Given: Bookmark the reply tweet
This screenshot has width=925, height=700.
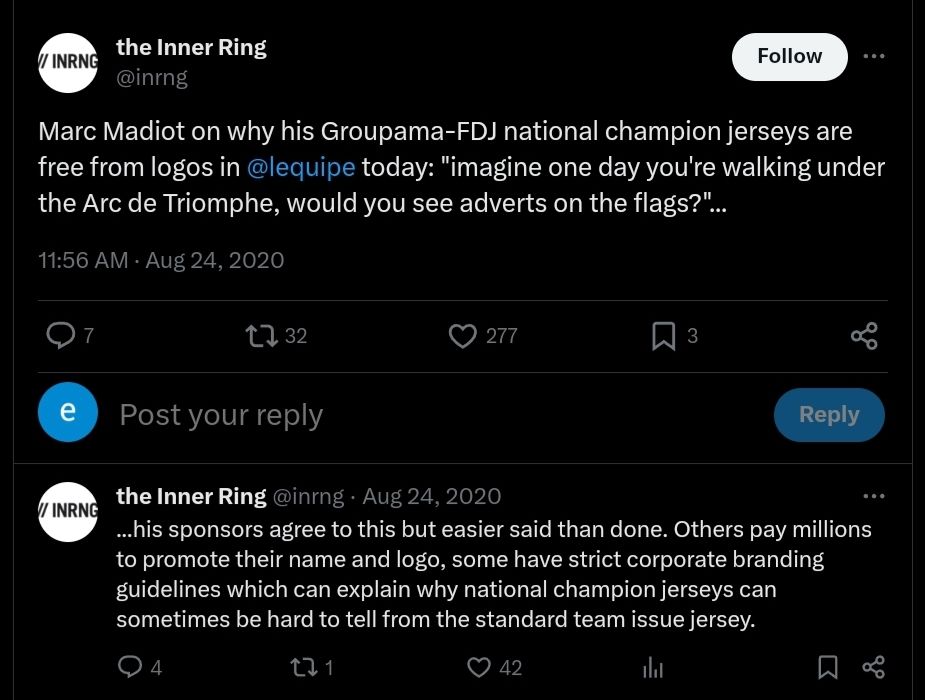Looking at the screenshot, I should tap(828, 667).
